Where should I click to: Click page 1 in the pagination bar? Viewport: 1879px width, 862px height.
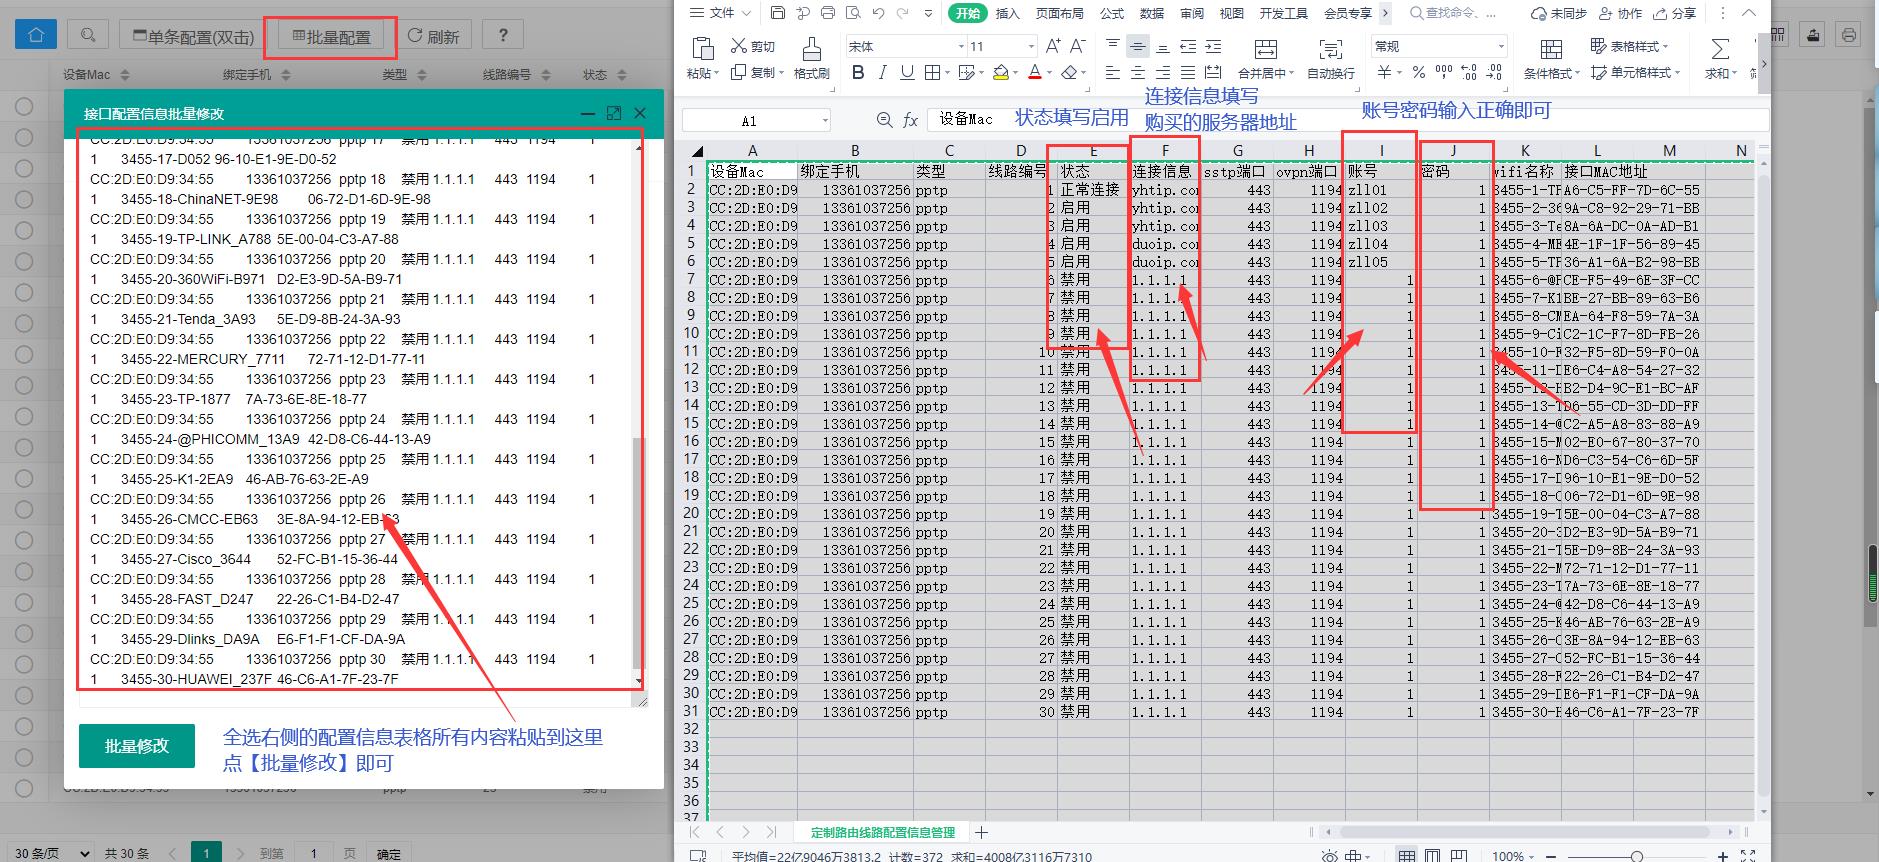click(x=206, y=853)
